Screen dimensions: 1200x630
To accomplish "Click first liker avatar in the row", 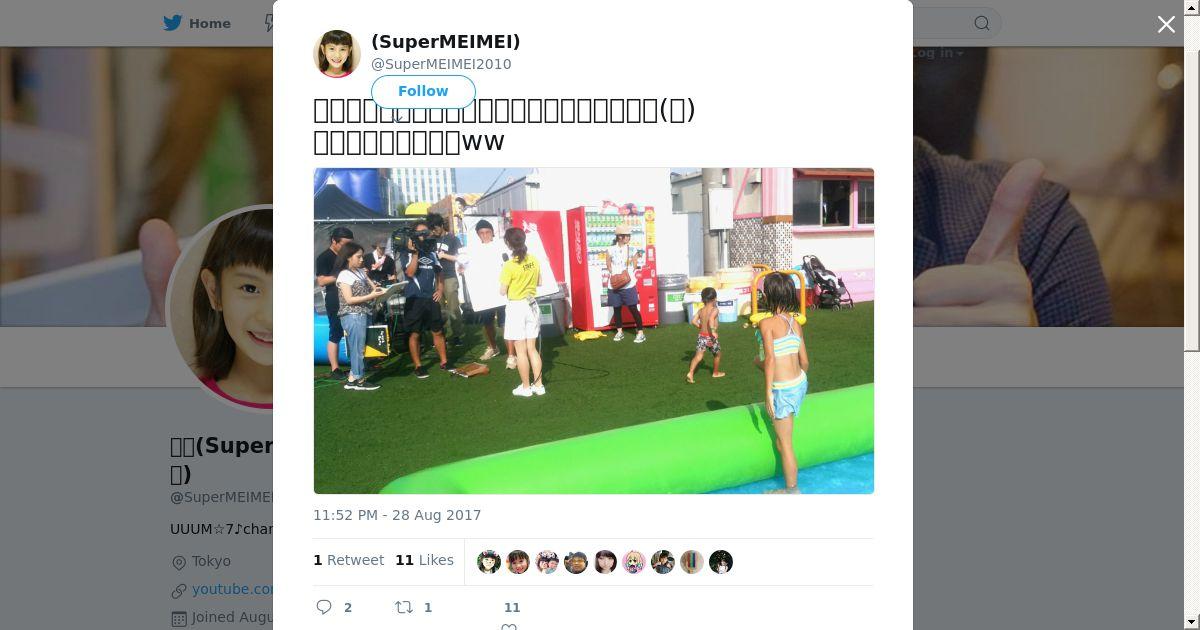I will 489,562.
